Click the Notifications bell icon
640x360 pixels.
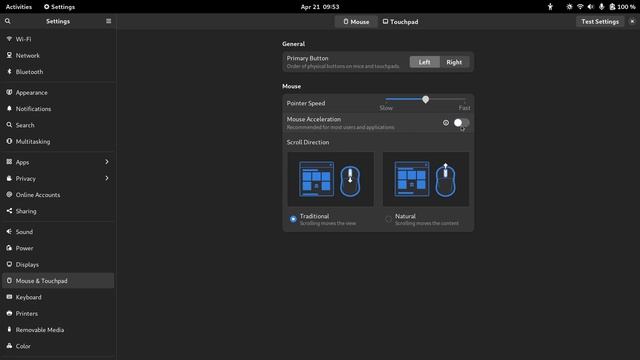9,109
